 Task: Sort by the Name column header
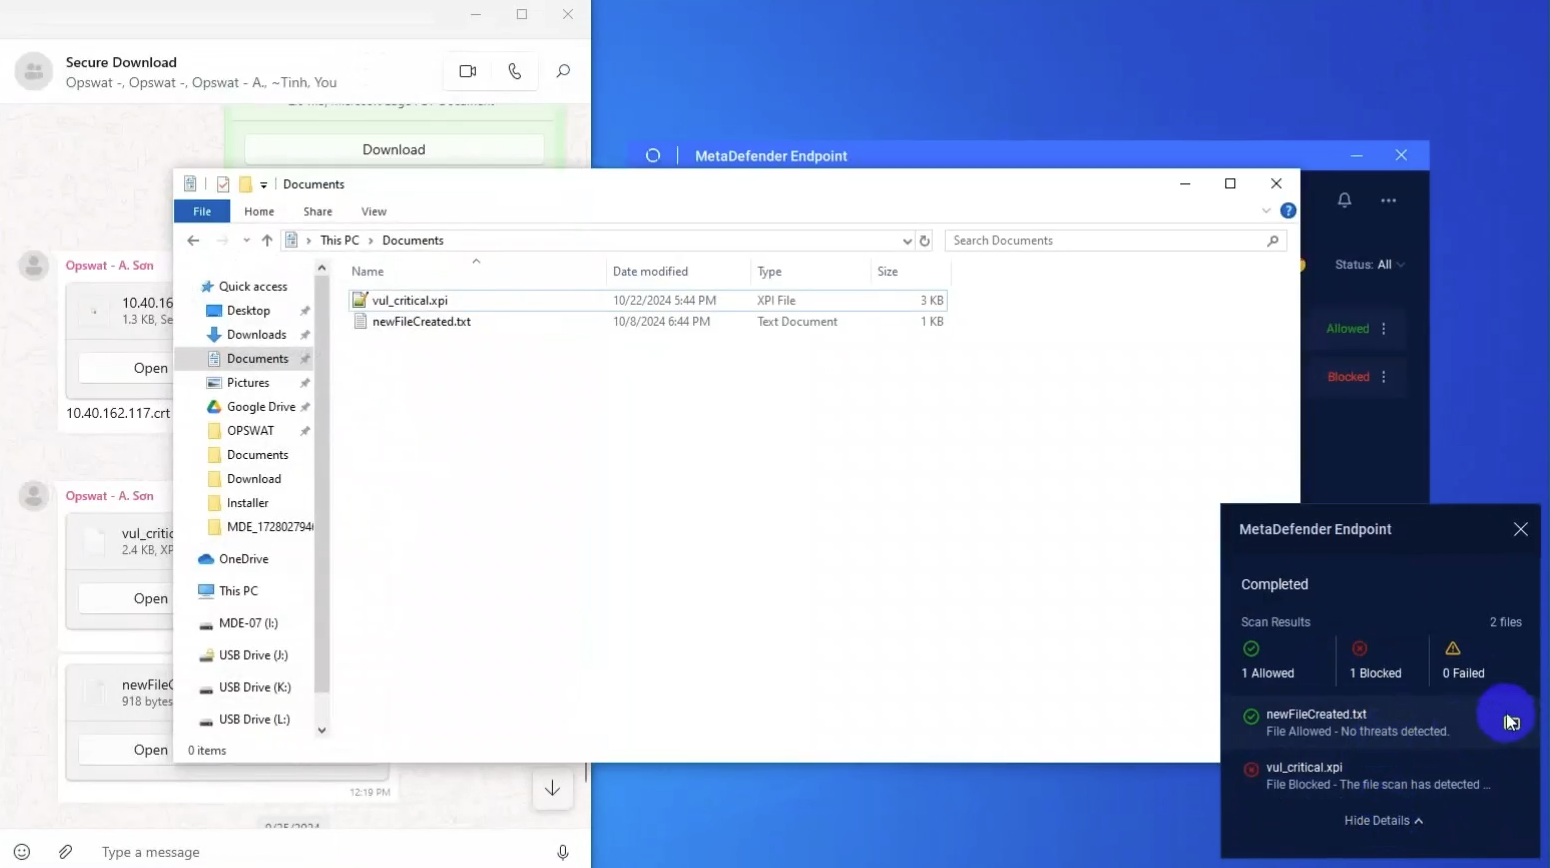pos(476,271)
